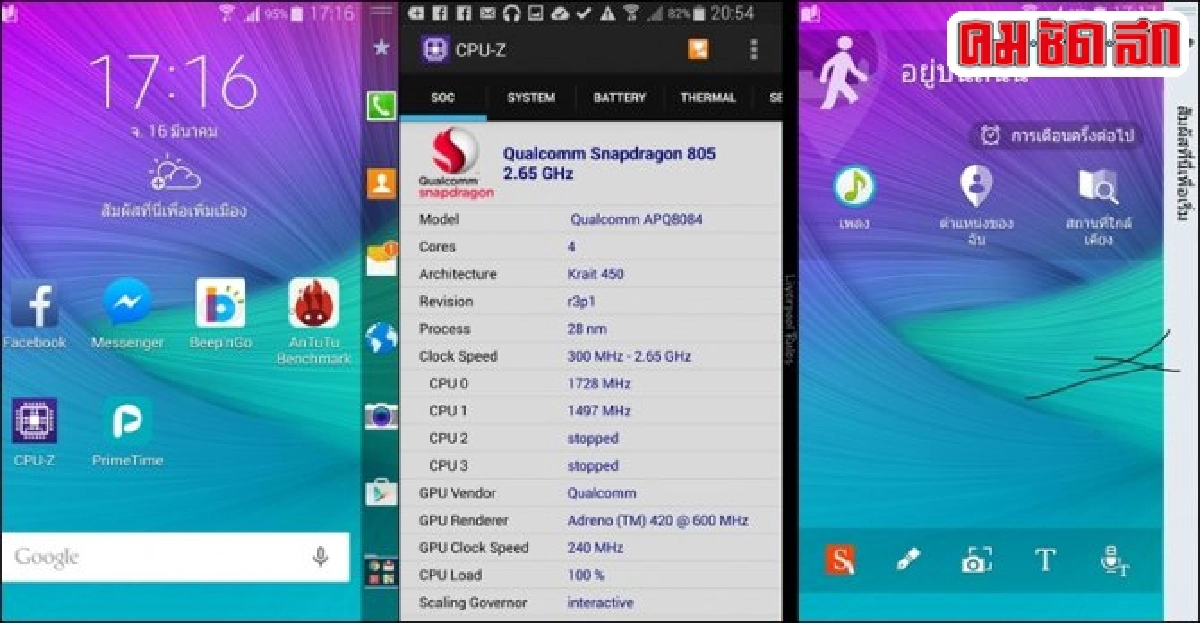Select the architecture value Krait 450
The height and width of the screenshot is (623, 1200).
click(x=595, y=274)
